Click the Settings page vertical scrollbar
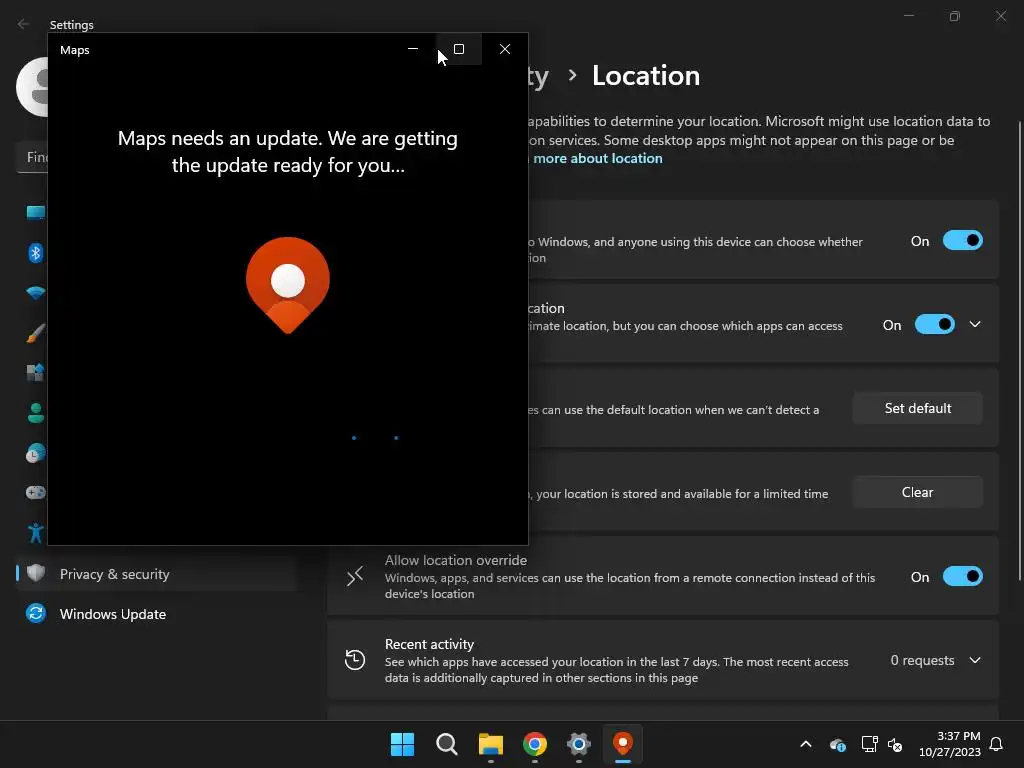Screen dimensions: 1024x768 [x=1019, y=351]
